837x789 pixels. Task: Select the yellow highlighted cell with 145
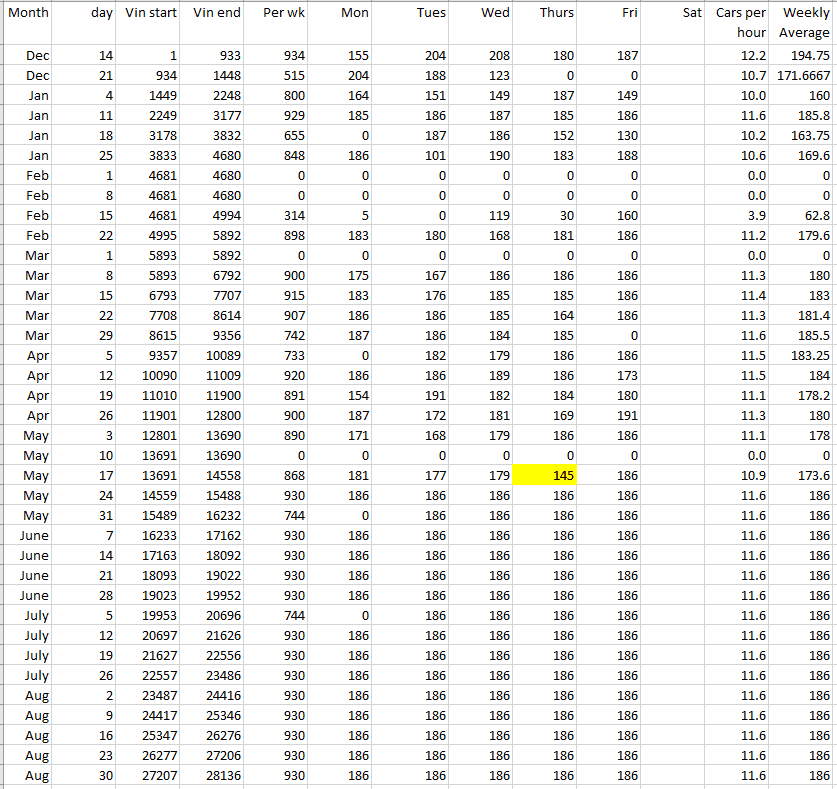point(544,476)
